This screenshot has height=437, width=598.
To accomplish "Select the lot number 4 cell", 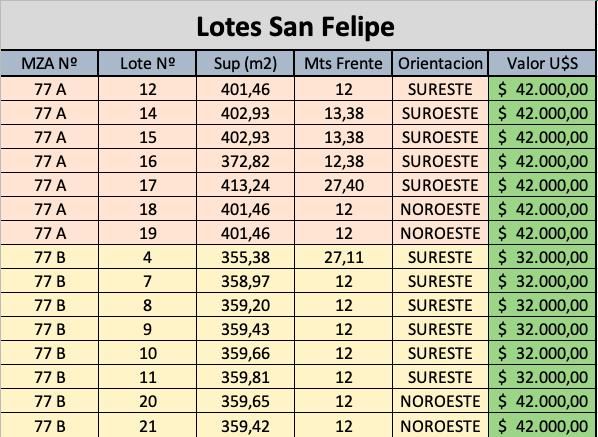I will pos(147,257).
